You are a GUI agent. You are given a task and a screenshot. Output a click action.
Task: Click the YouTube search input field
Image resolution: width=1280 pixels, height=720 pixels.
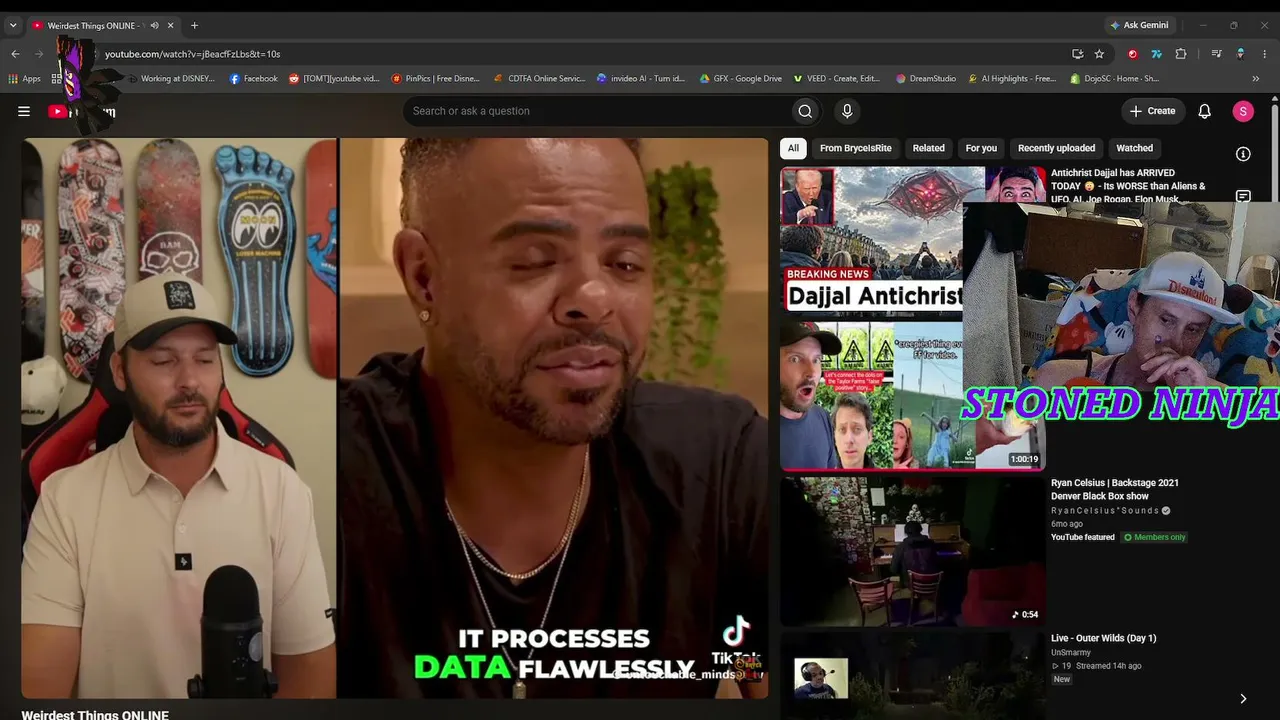tap(595, 111)
